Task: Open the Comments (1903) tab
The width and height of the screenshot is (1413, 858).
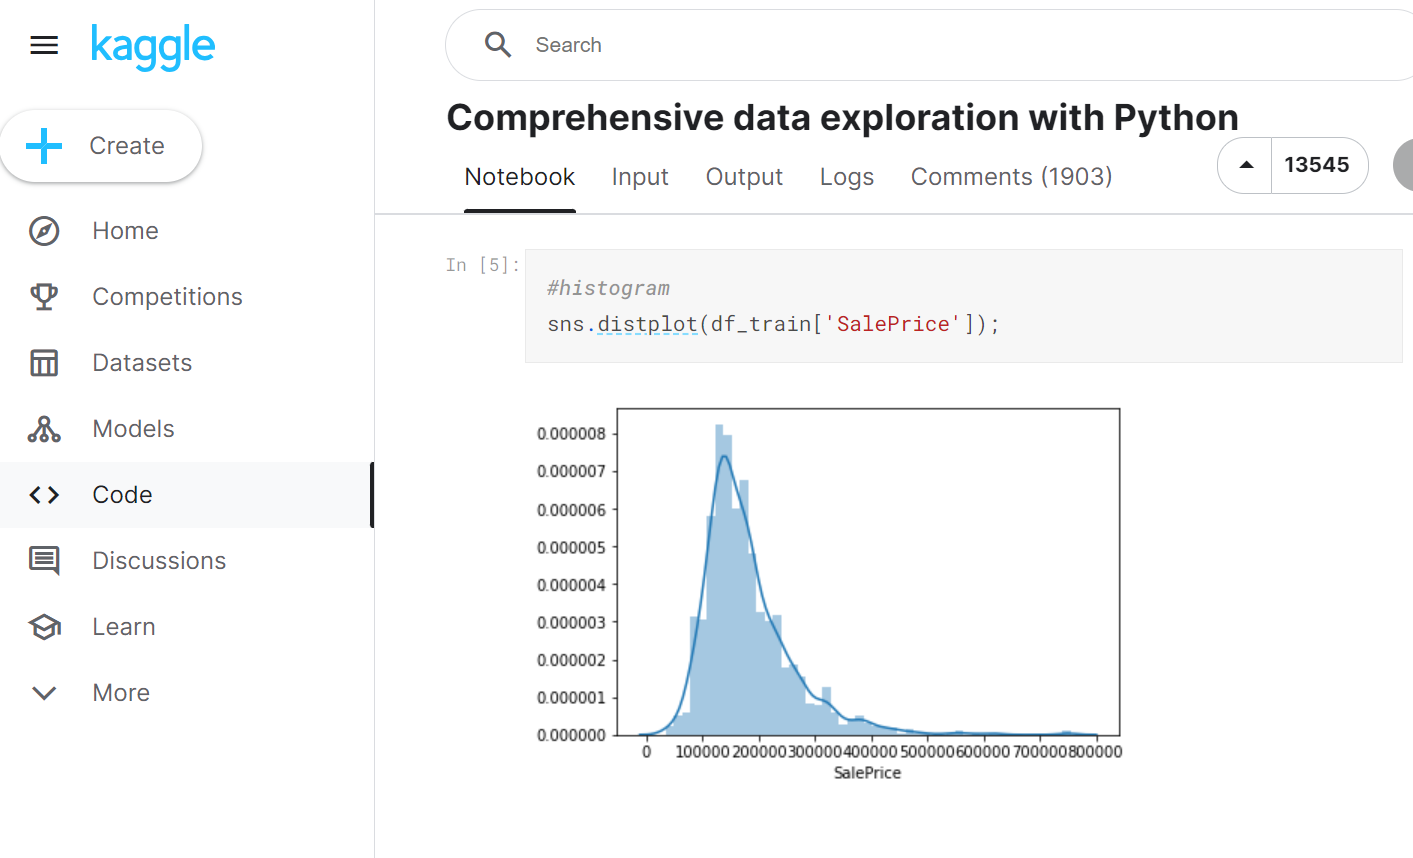Action: 1011,177
